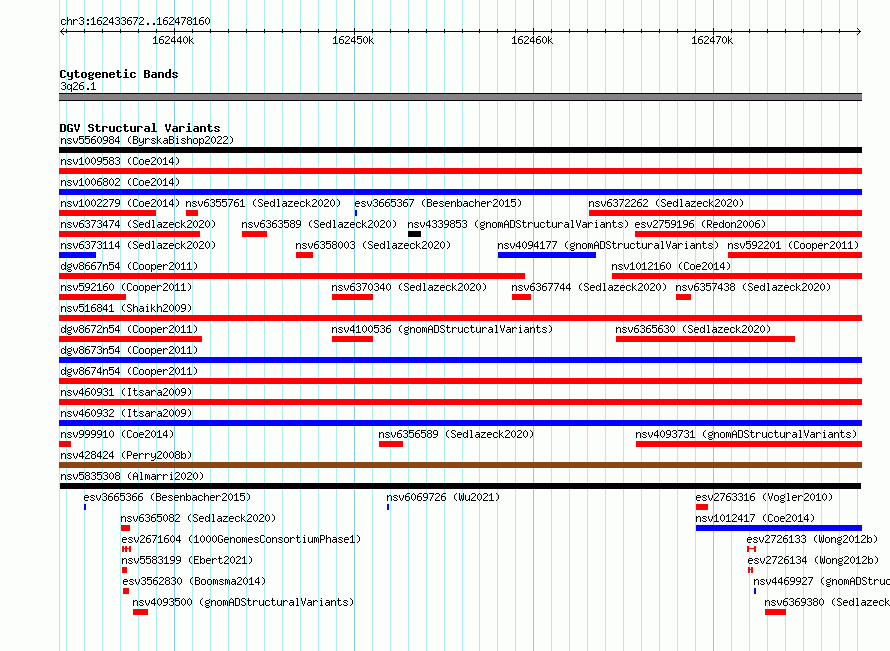This screenshot has height=651, width=890.
Task: Click the nsv6356589 (Sedlazeck2020) label
Action: [456, 434]
